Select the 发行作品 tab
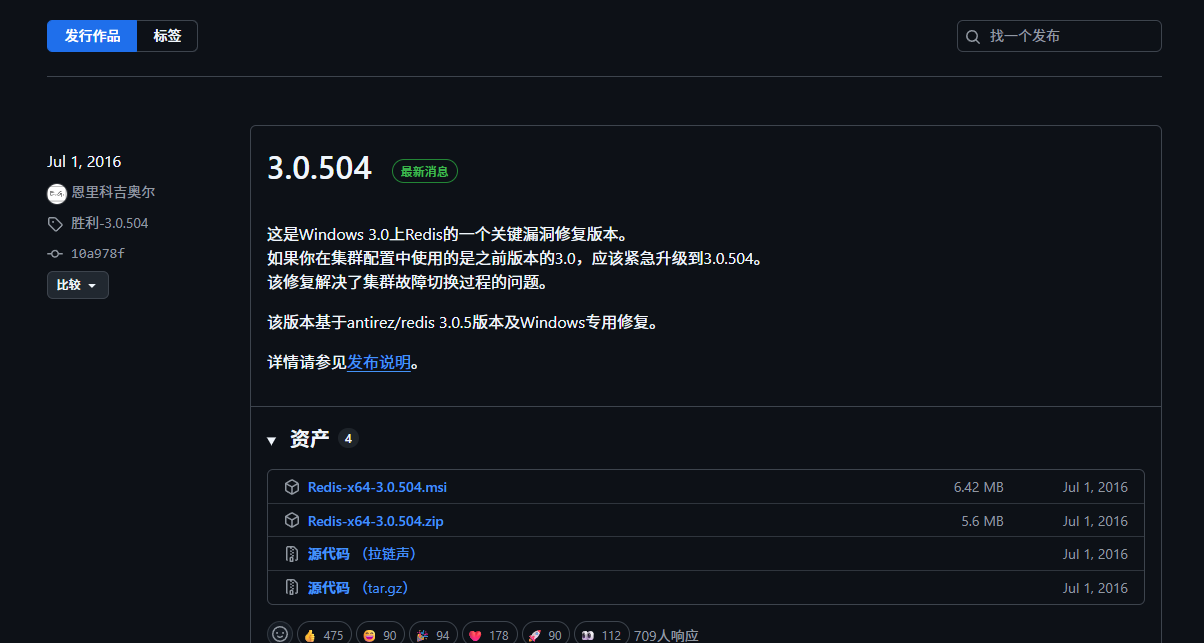 92,35
